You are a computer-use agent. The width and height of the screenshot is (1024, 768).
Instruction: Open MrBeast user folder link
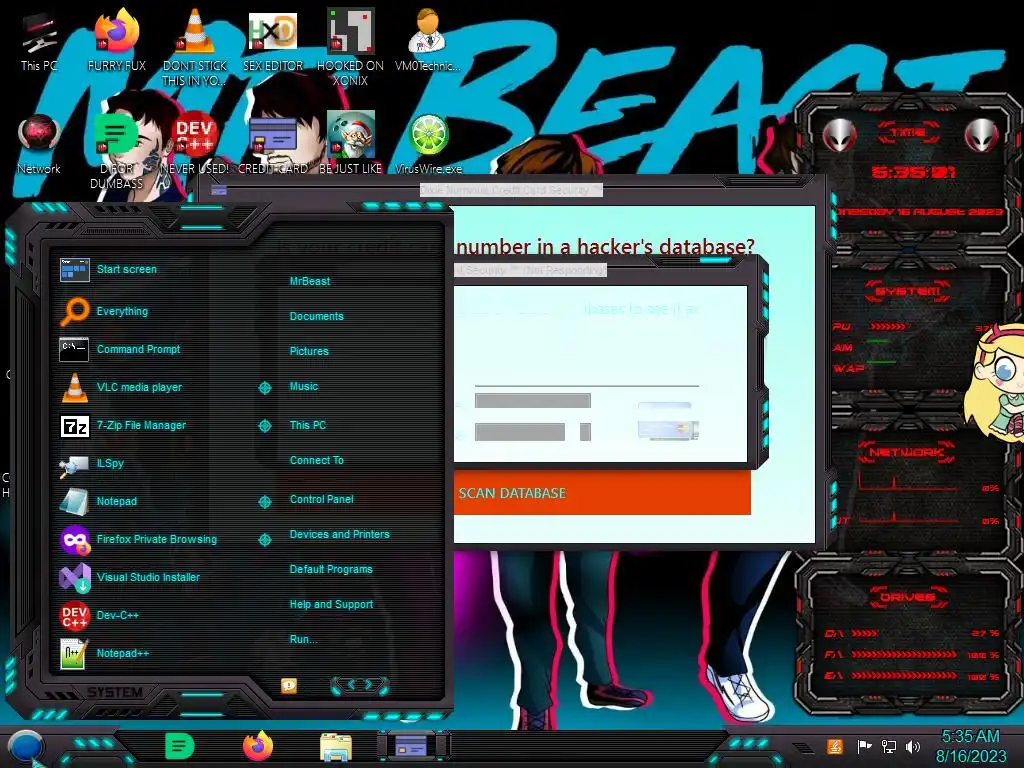point(310,281)
